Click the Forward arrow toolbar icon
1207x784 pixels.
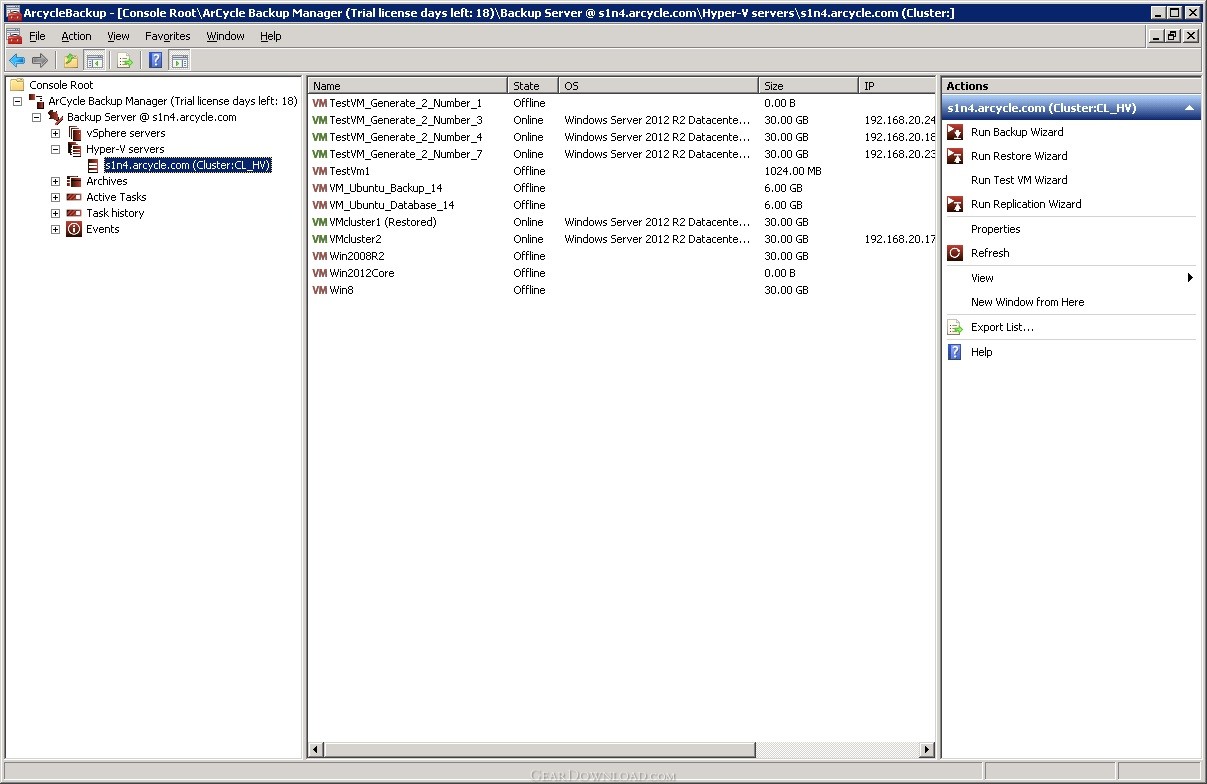[40, 61]
